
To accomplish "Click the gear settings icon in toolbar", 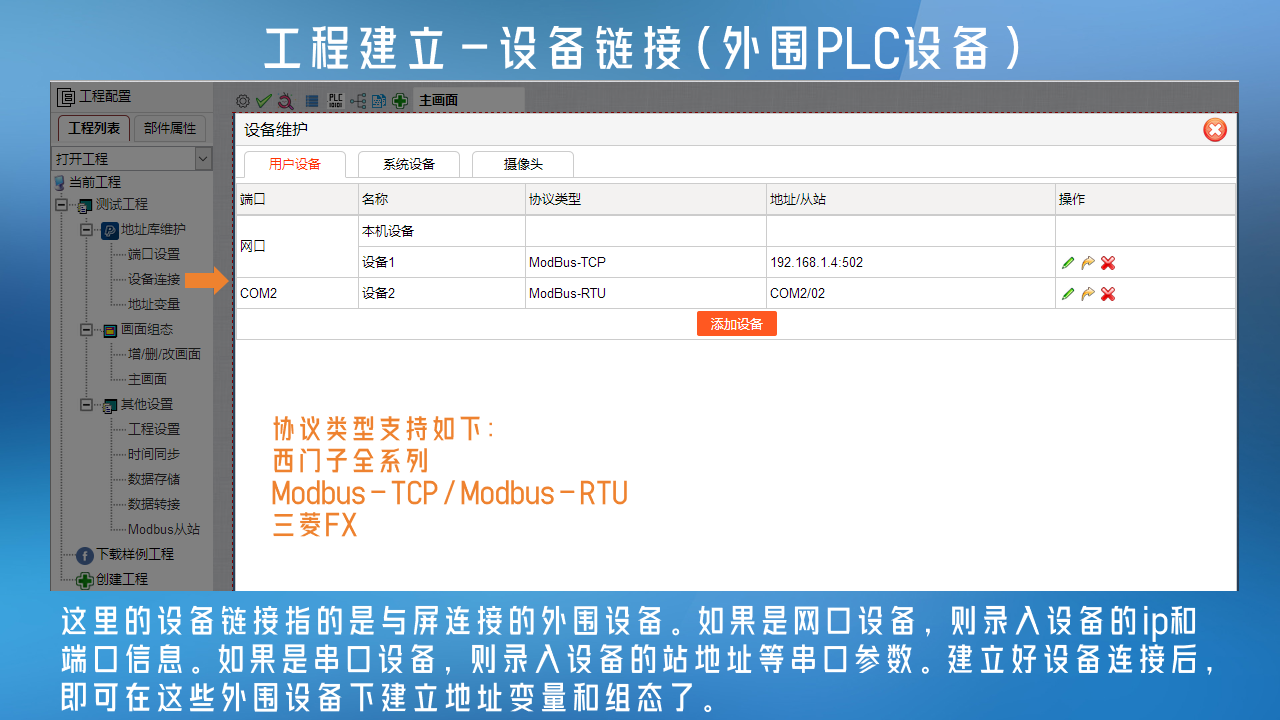I will [242, 101].
